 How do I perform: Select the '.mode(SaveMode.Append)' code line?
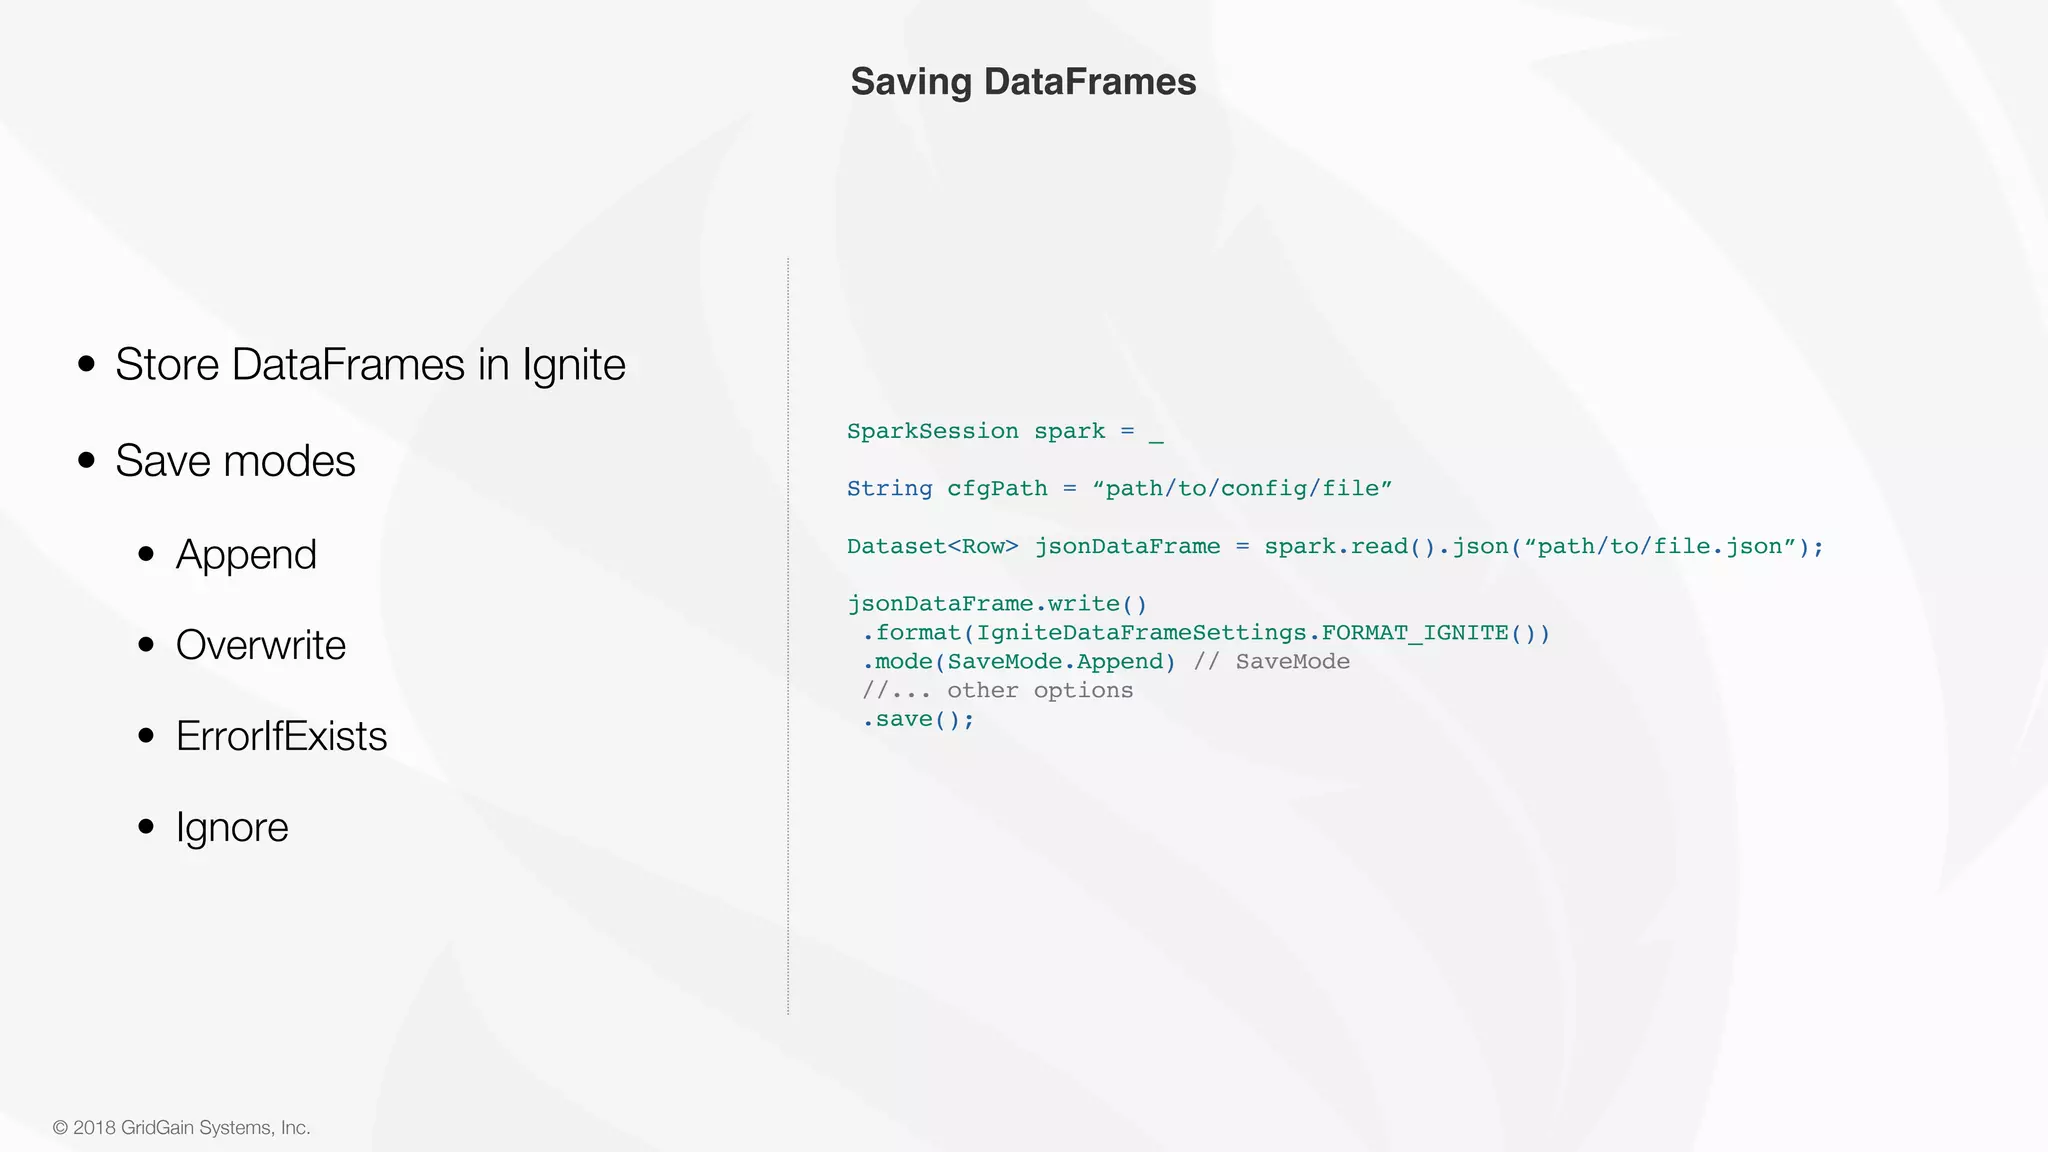(x=1106, y=662)
